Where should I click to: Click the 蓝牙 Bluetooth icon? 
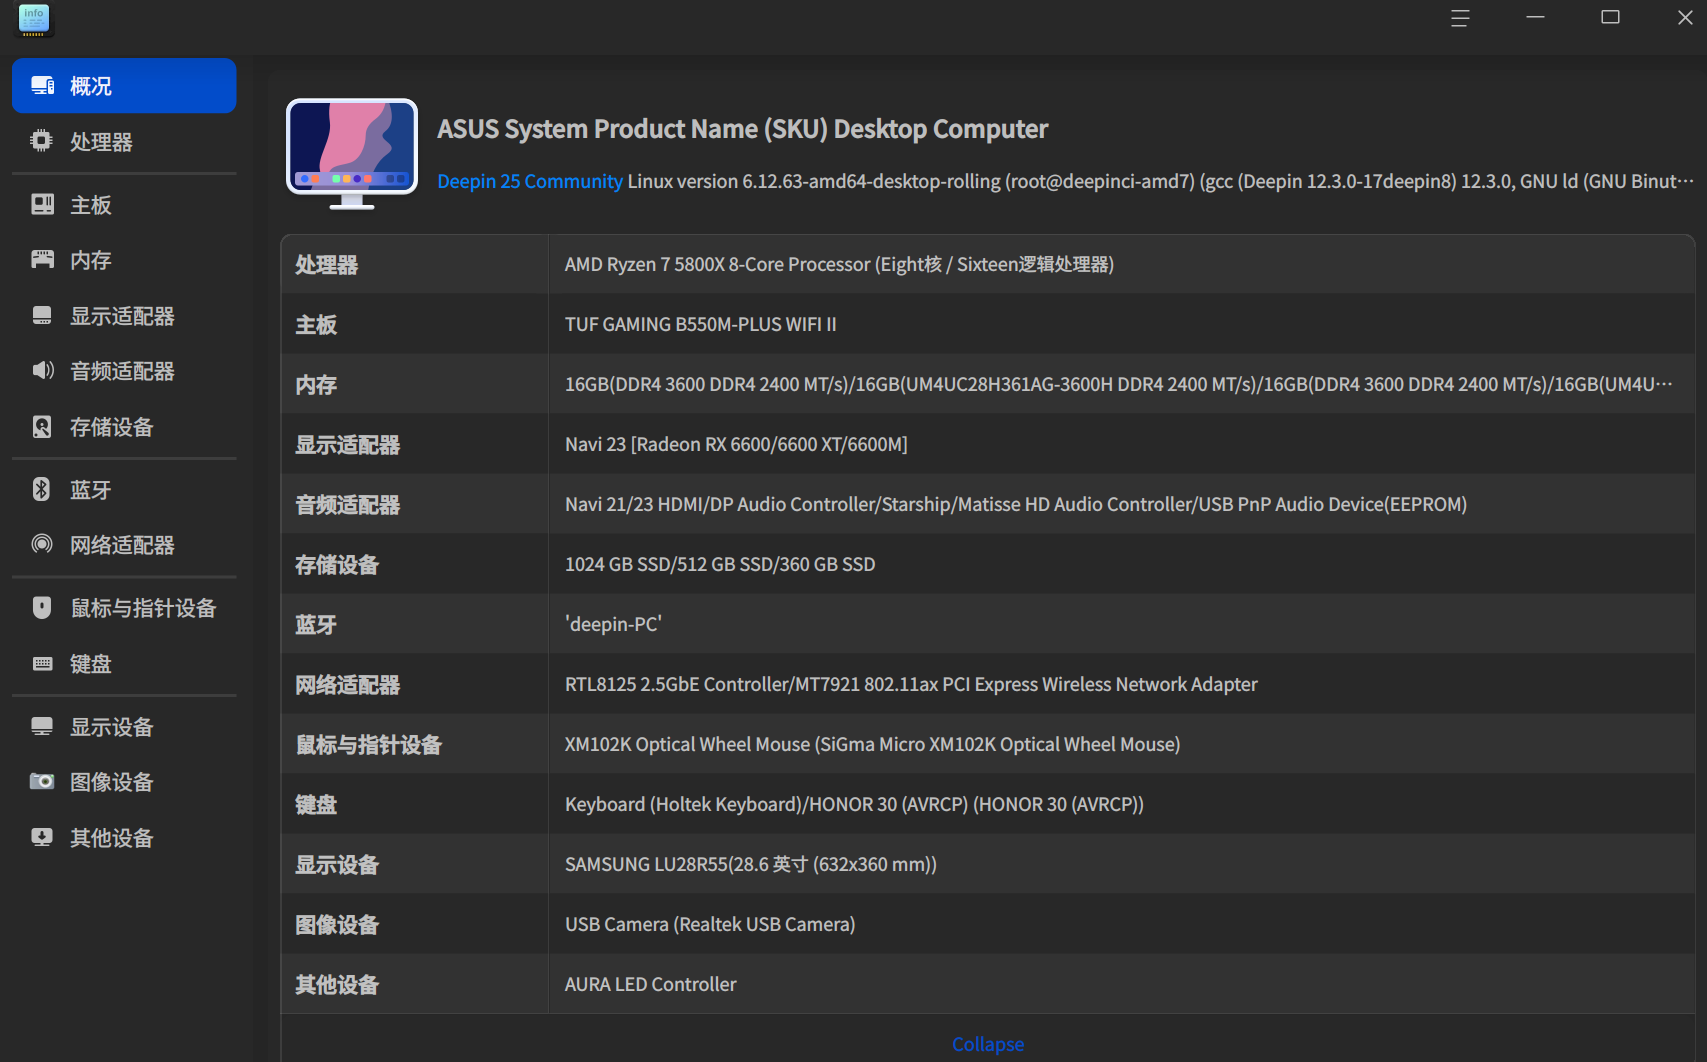42,489
